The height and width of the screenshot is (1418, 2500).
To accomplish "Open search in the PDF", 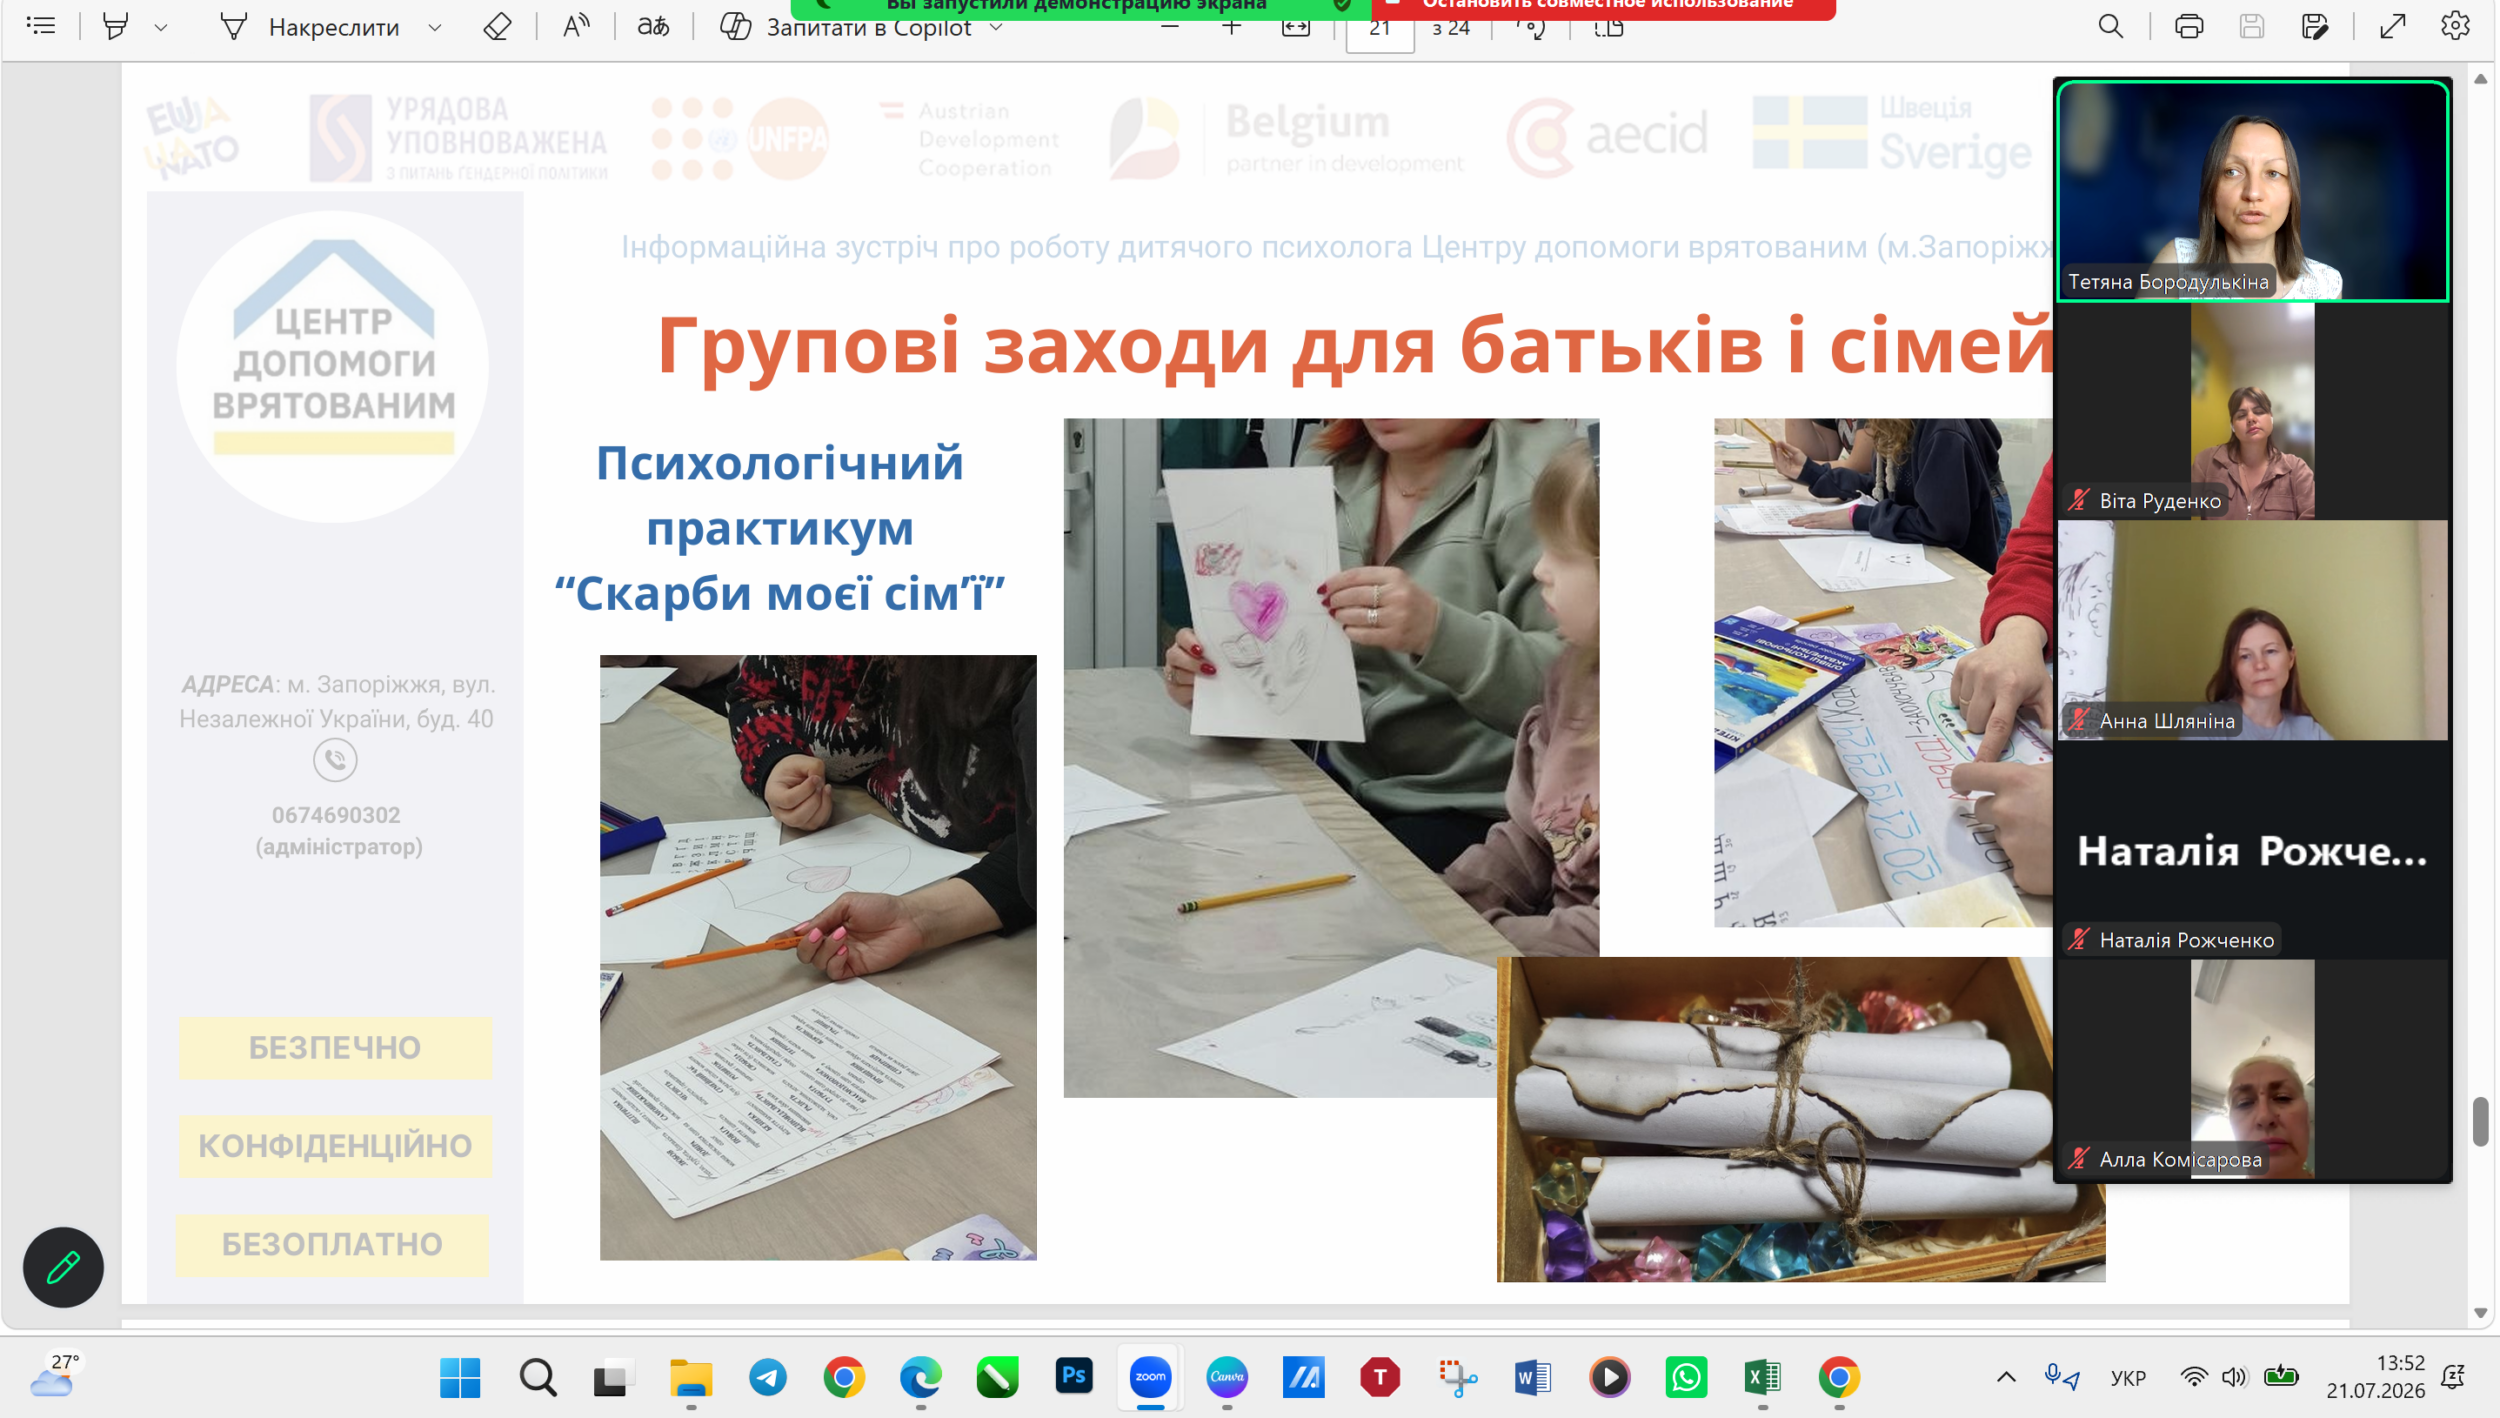I will click(x=2110, y=26).
